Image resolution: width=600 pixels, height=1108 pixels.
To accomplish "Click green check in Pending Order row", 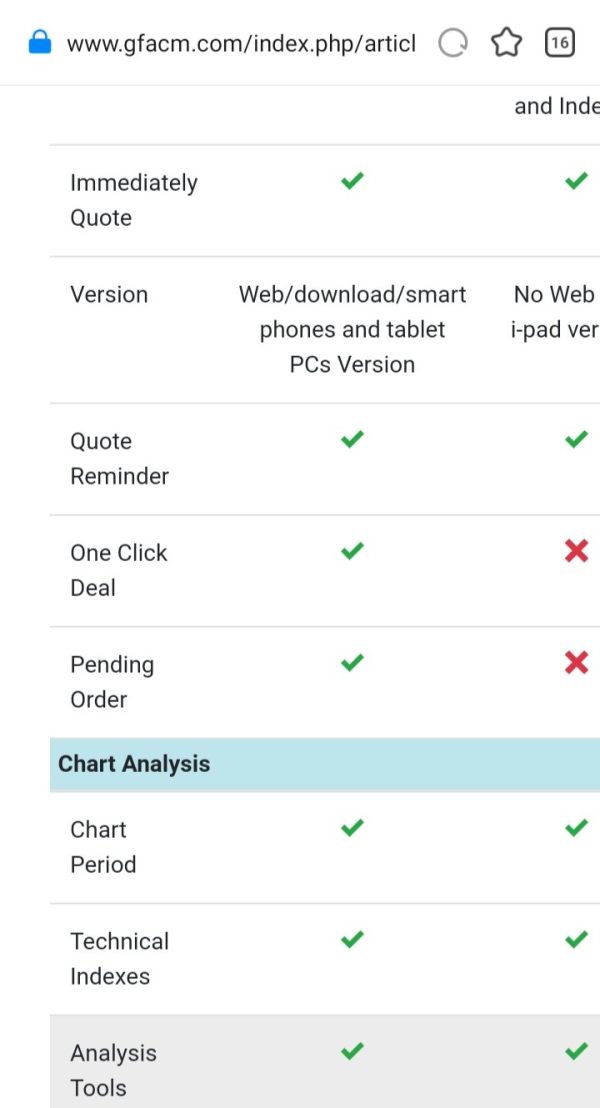I will [x=352, y=662].
